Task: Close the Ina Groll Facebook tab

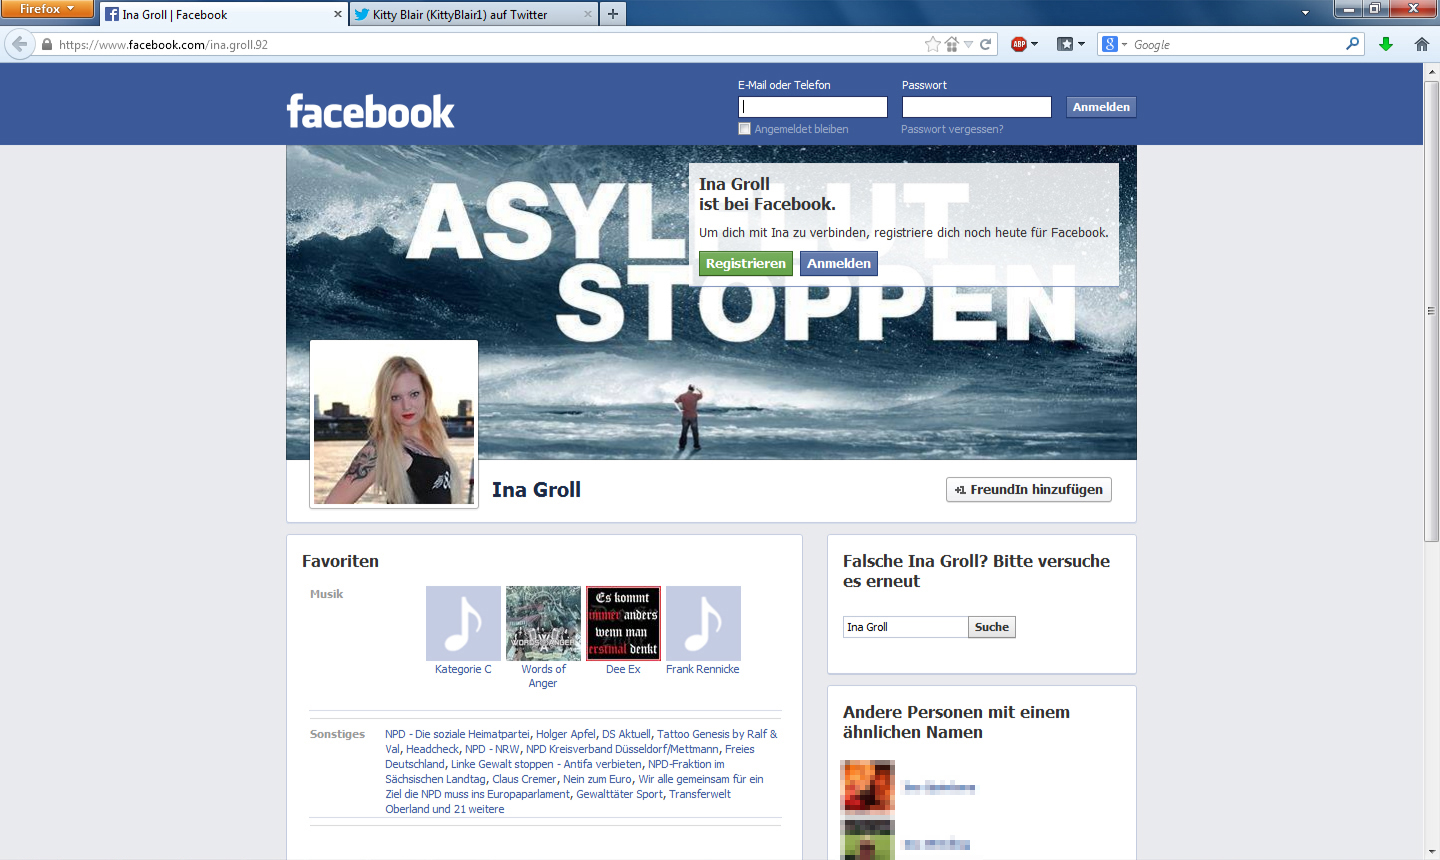Action: [337, 14]
